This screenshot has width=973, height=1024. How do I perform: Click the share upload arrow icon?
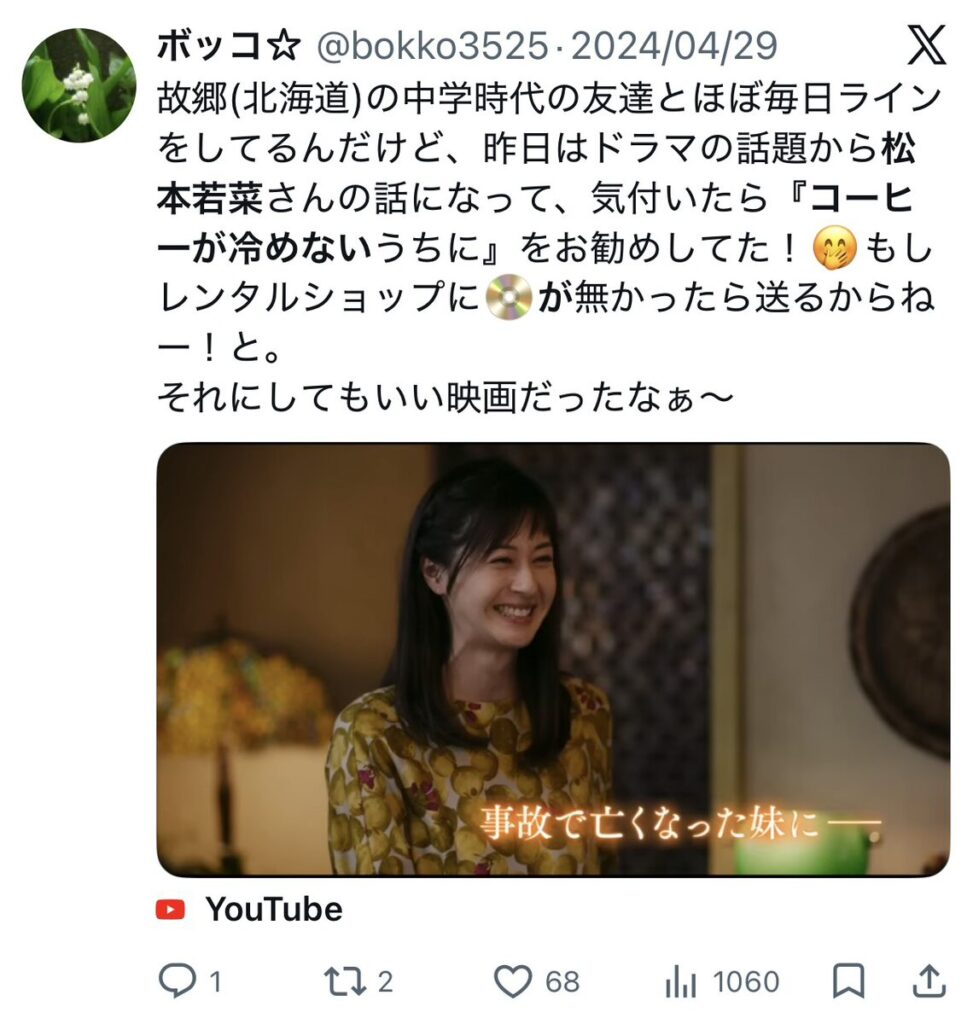click(x=929, y=981)
